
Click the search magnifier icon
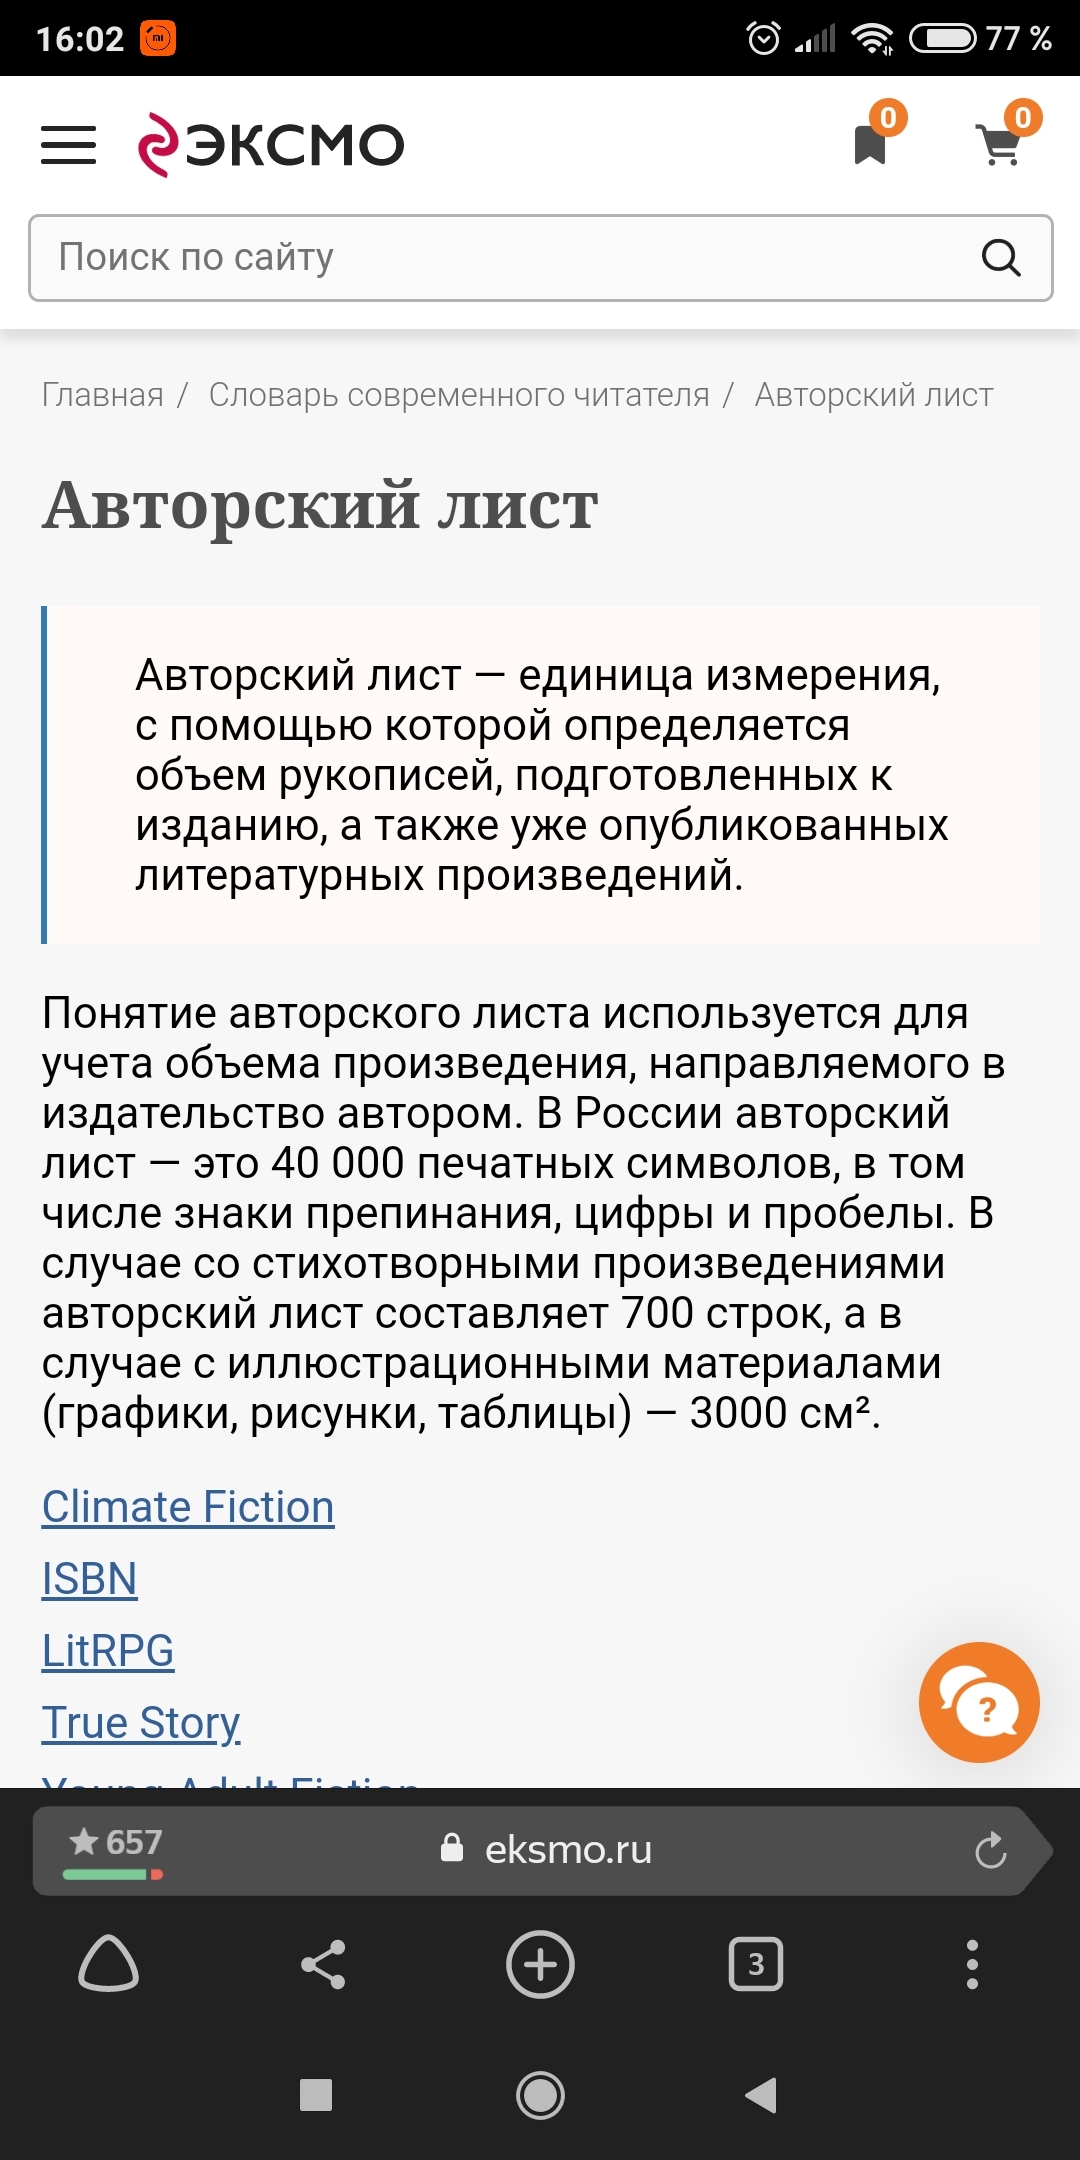pos(1000,258)
